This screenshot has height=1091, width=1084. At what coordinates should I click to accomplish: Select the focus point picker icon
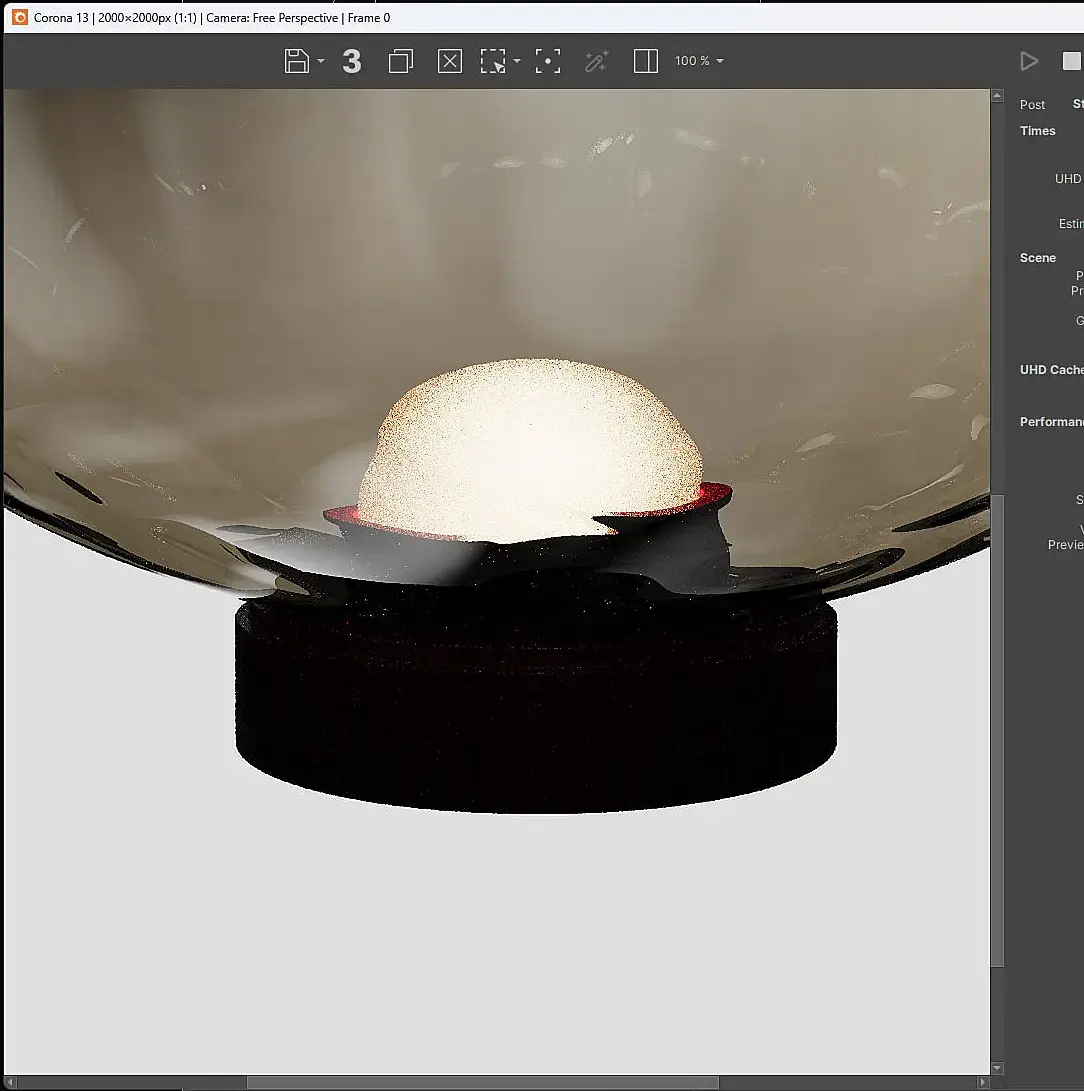coord(547,61)
